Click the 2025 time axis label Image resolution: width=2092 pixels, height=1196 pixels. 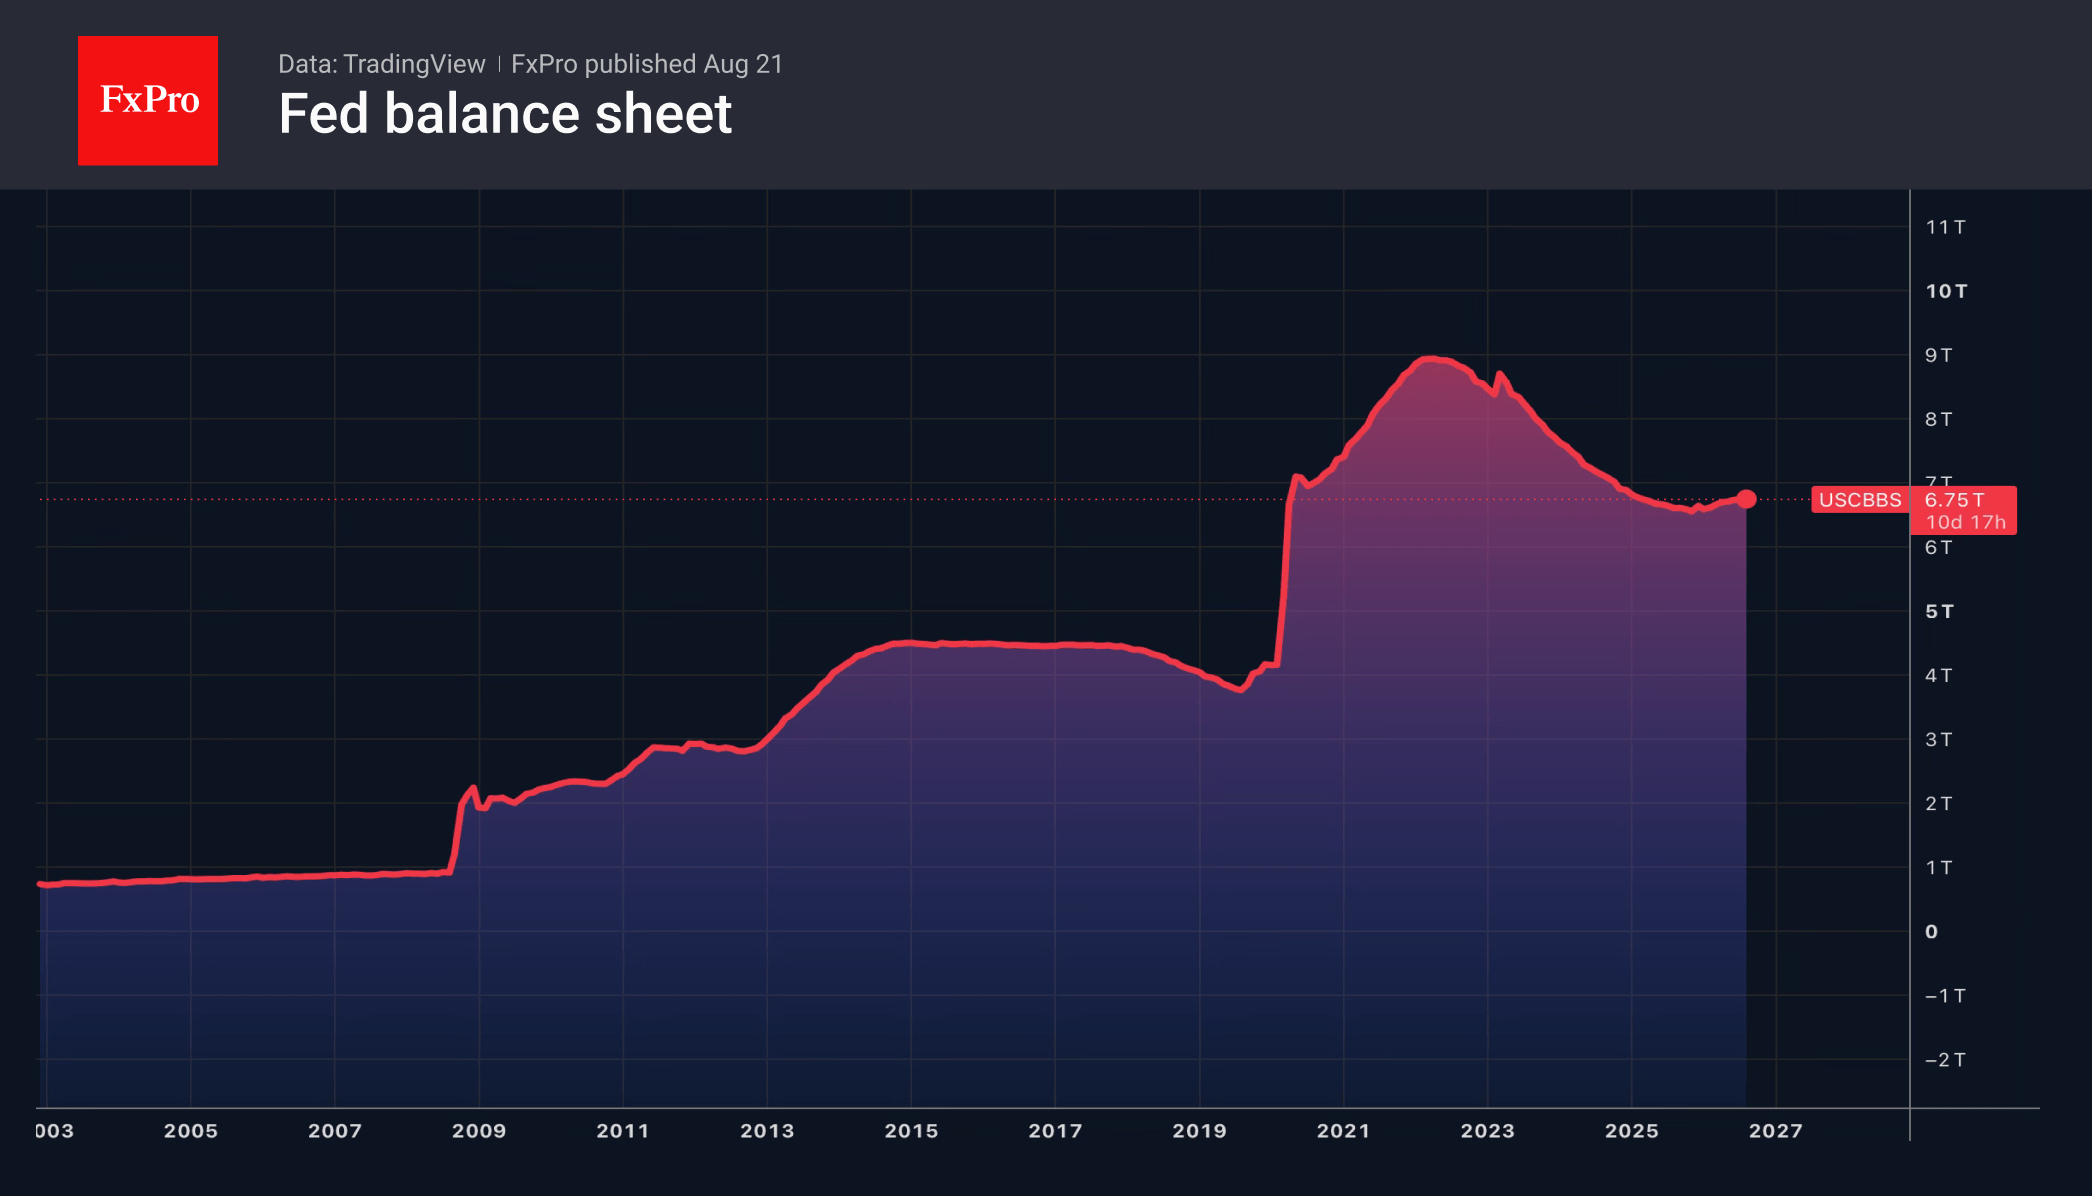coord(1631,1130)
